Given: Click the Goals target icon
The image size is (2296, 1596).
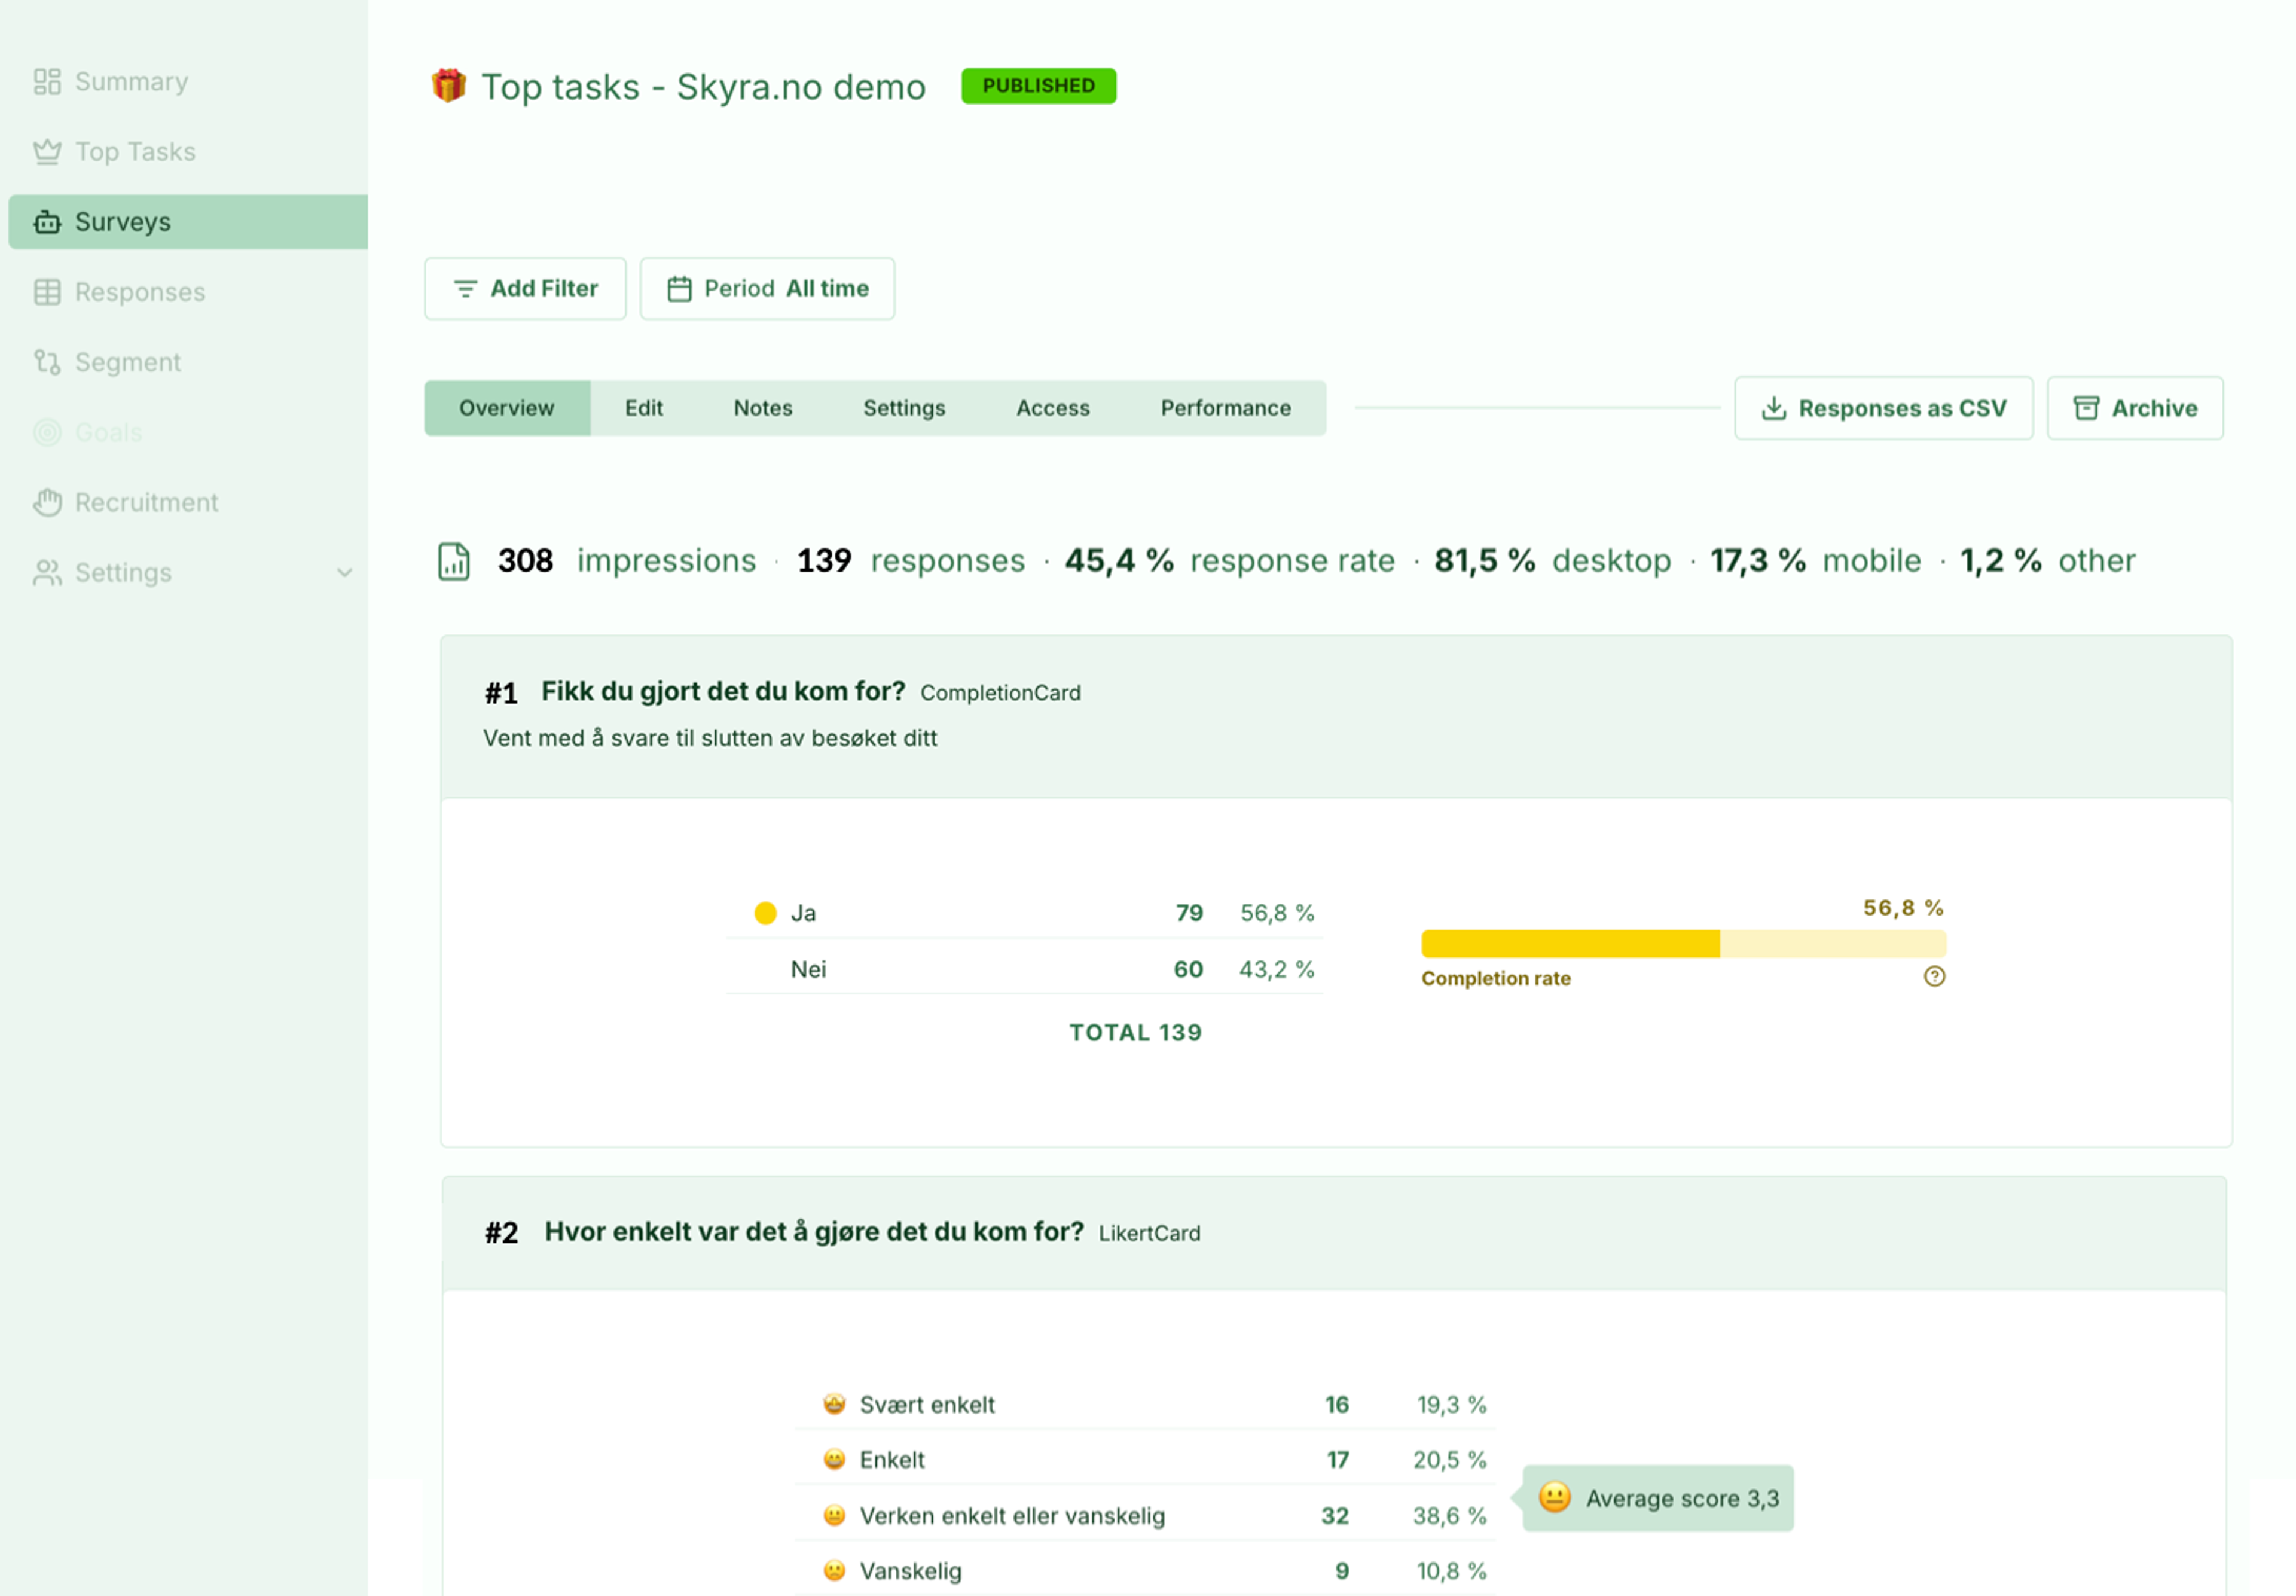Looking at the screenshot, I should pyautogui.click(x=47, y=432).
